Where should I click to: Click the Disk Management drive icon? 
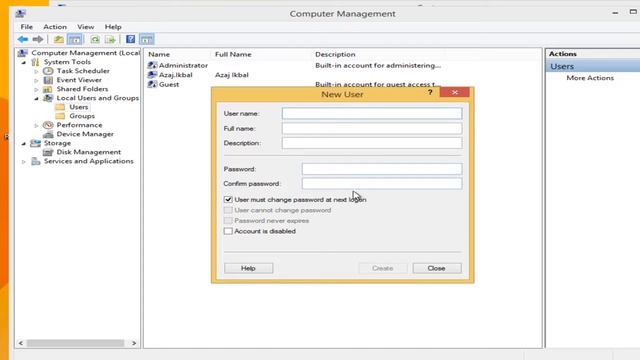click(48, 152)
